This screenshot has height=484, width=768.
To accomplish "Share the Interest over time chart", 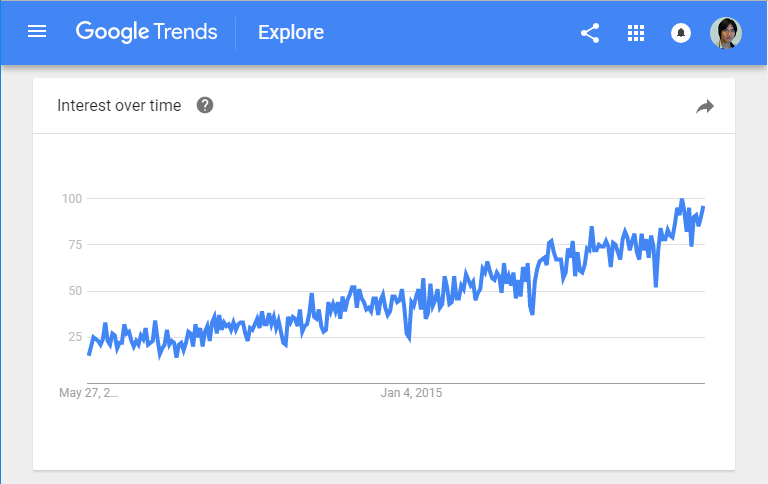I will pyautogui.click(x=705, y=106).
